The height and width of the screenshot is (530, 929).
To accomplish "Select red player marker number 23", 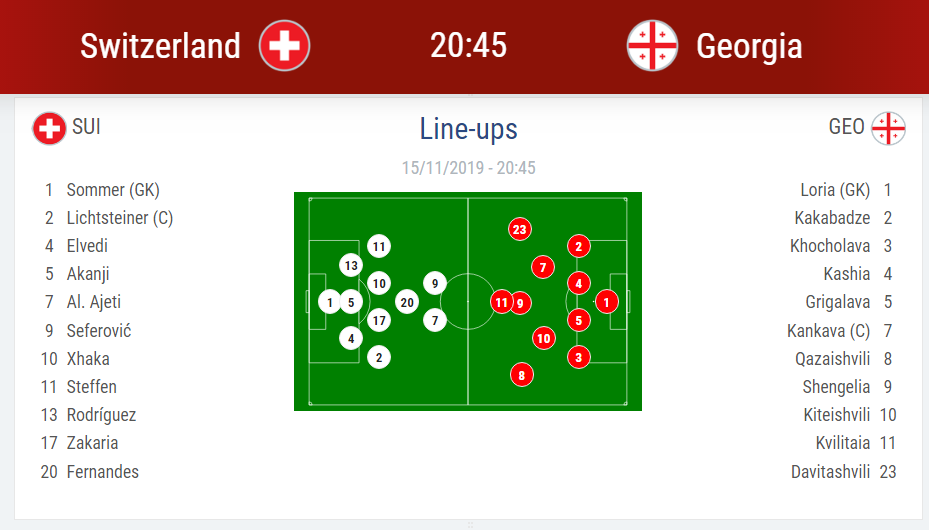I will tap(520, 229).
